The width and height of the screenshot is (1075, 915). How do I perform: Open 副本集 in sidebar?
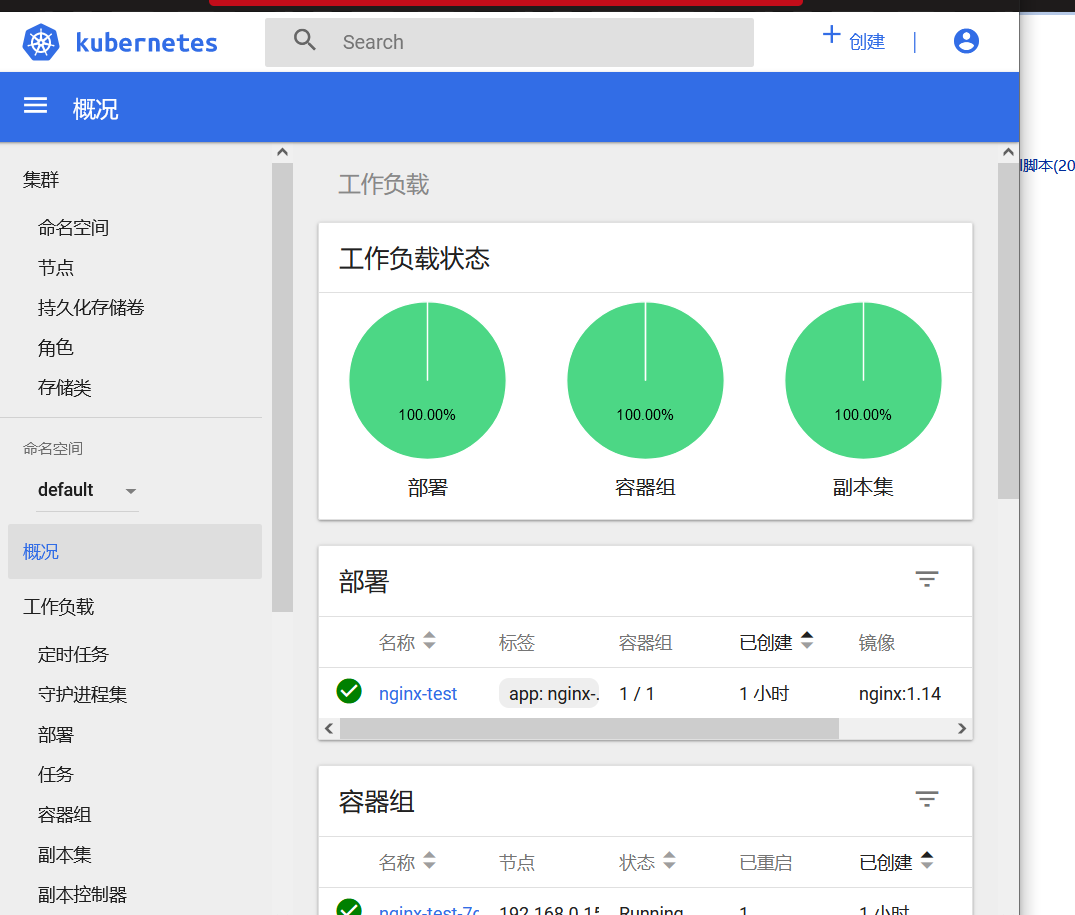click(64, 855)
